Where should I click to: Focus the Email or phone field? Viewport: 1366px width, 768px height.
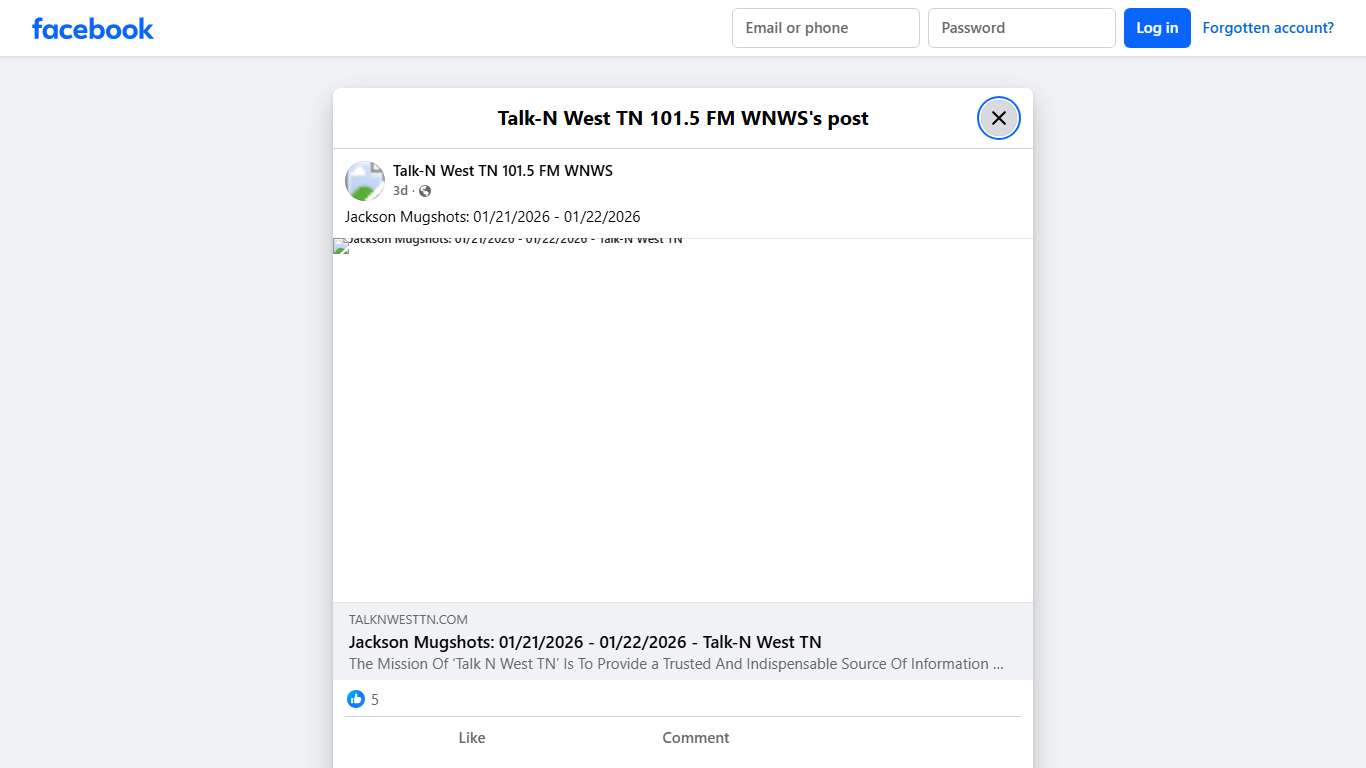(825, 28)
